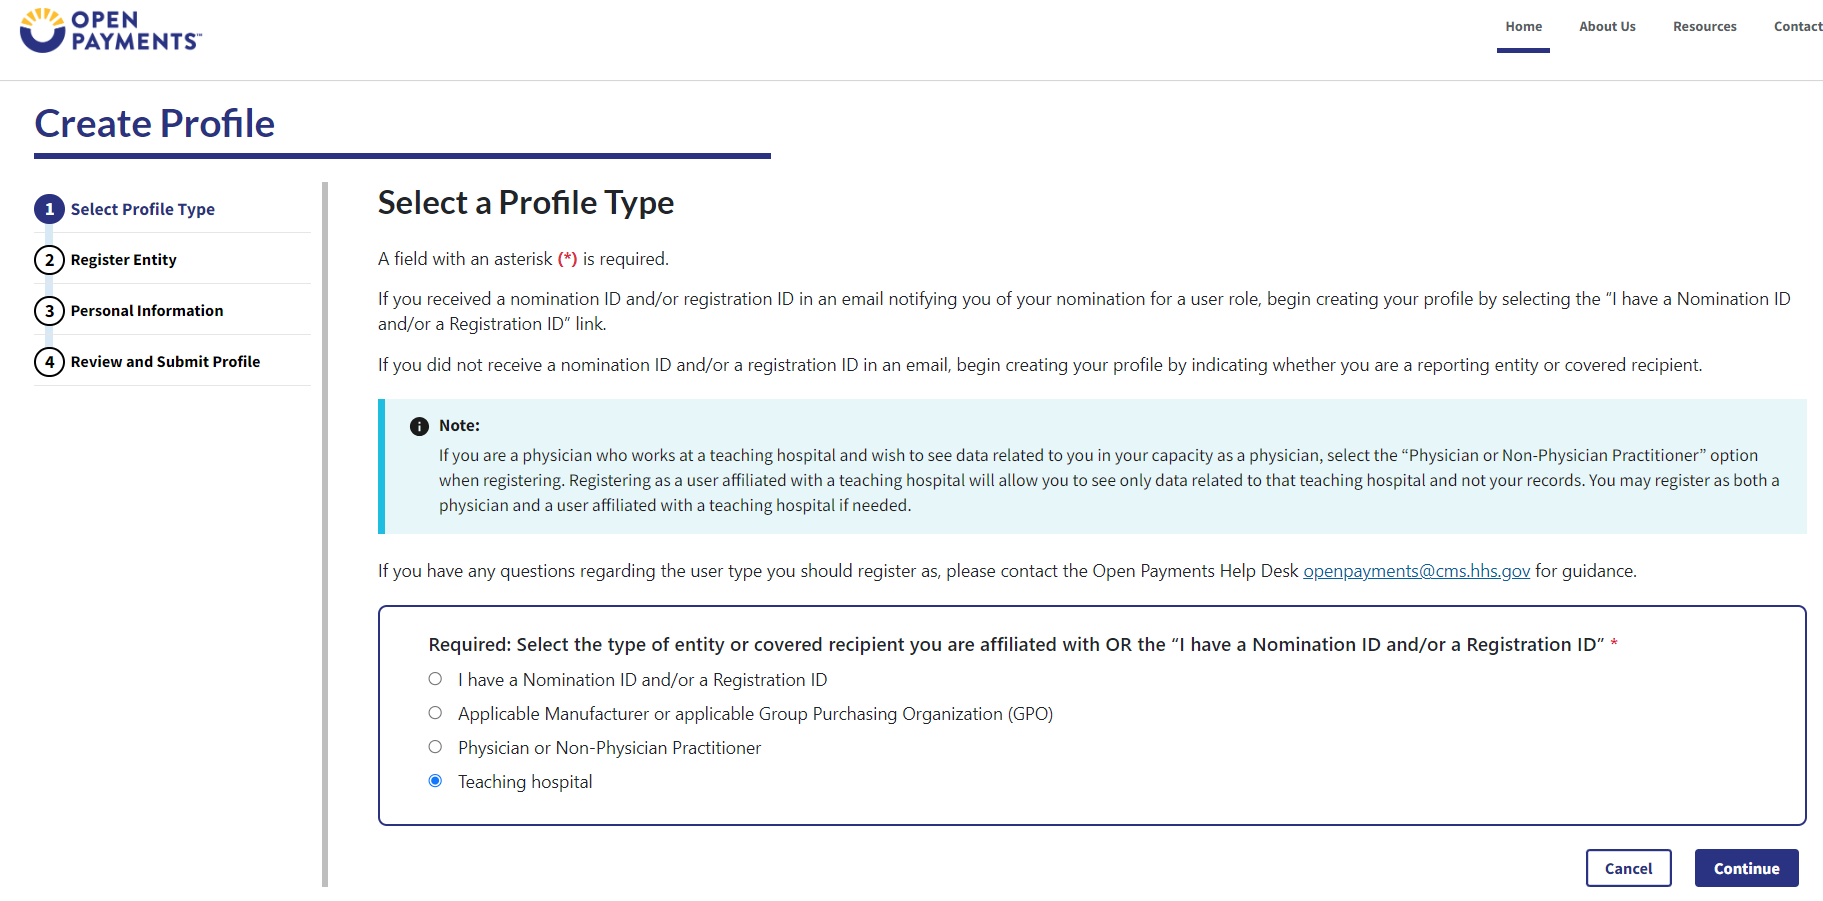Open the Contact menu item
Image resolution: width=1823 pixels, height=901 pixels.
click(1797, 27)
